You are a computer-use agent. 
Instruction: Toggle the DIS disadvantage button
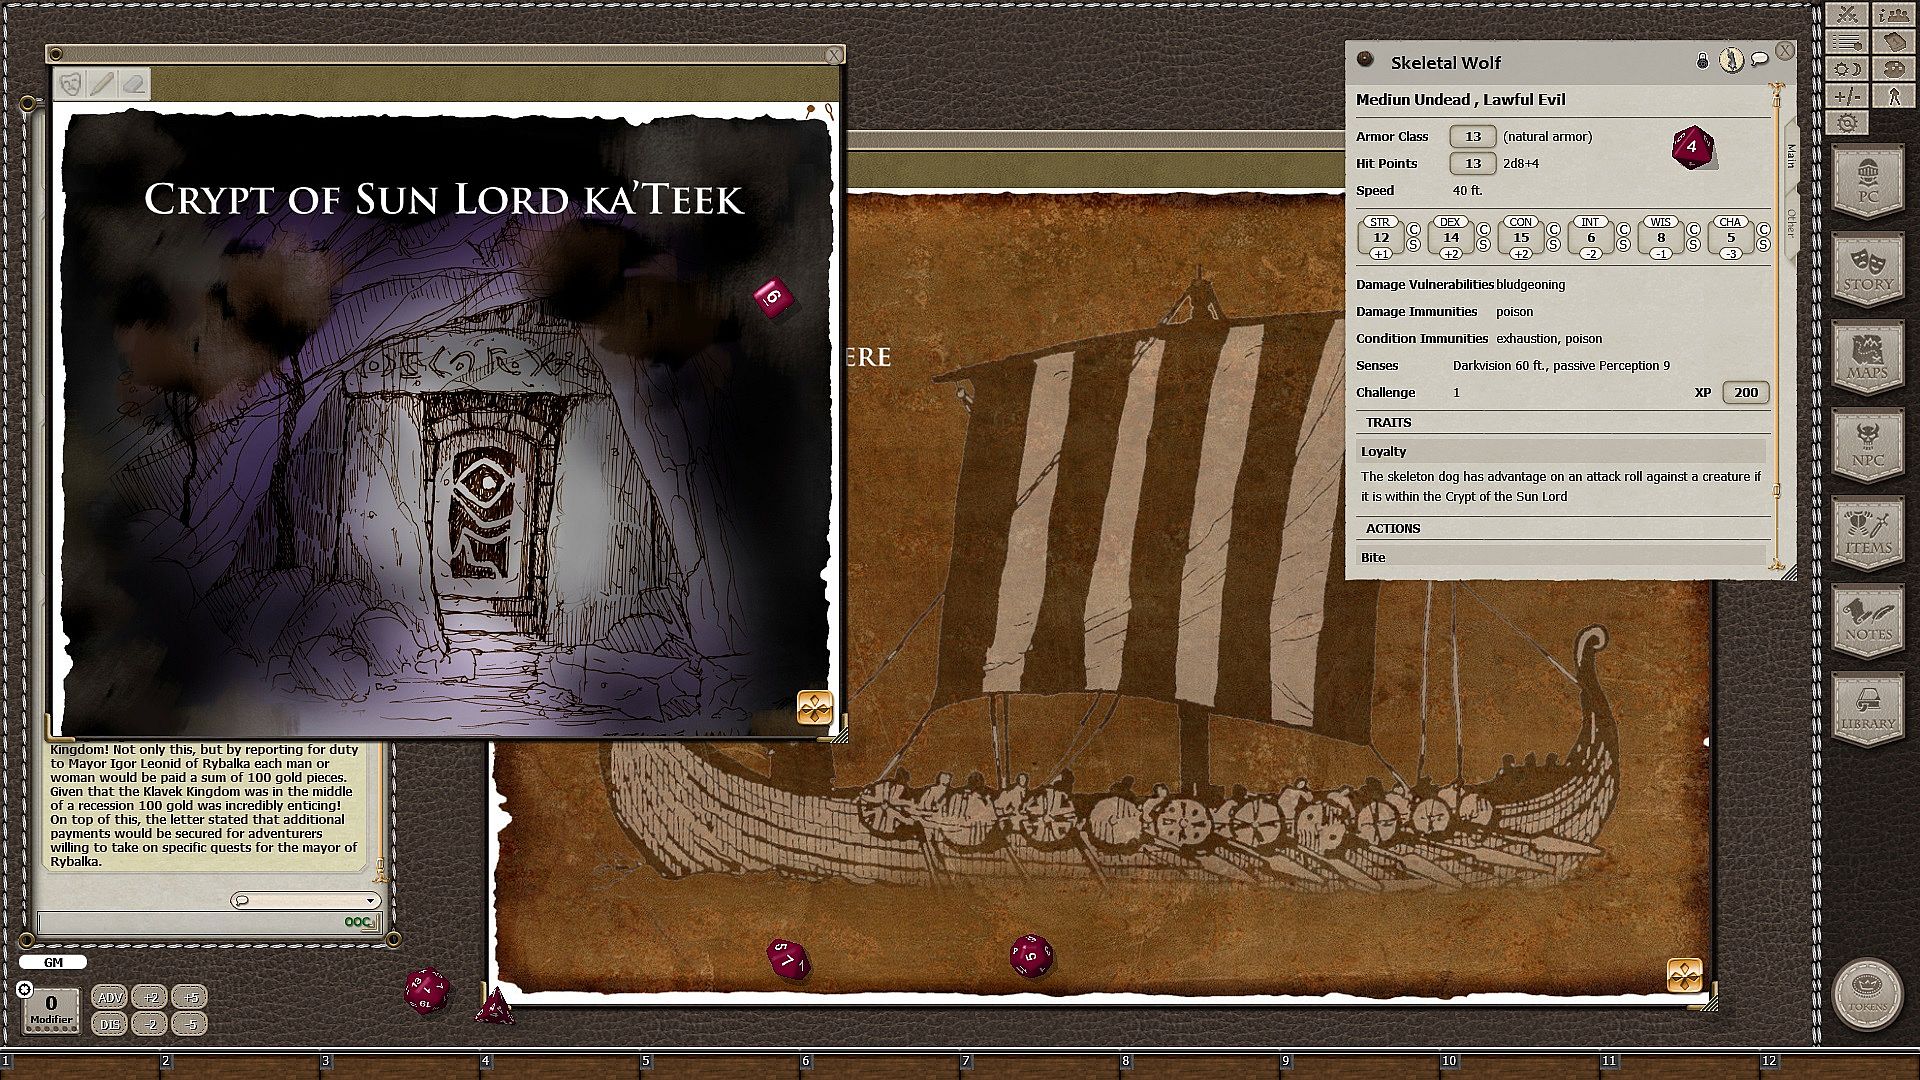pyautogui.click(x=110, y=1024)
